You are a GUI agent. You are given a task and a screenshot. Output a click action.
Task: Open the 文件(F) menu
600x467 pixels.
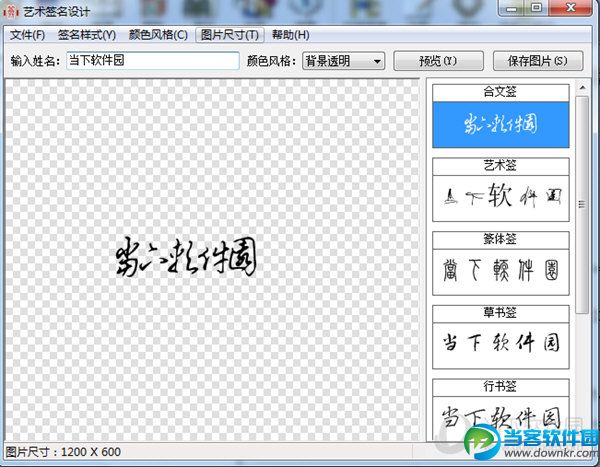click(x=27, y=35)
